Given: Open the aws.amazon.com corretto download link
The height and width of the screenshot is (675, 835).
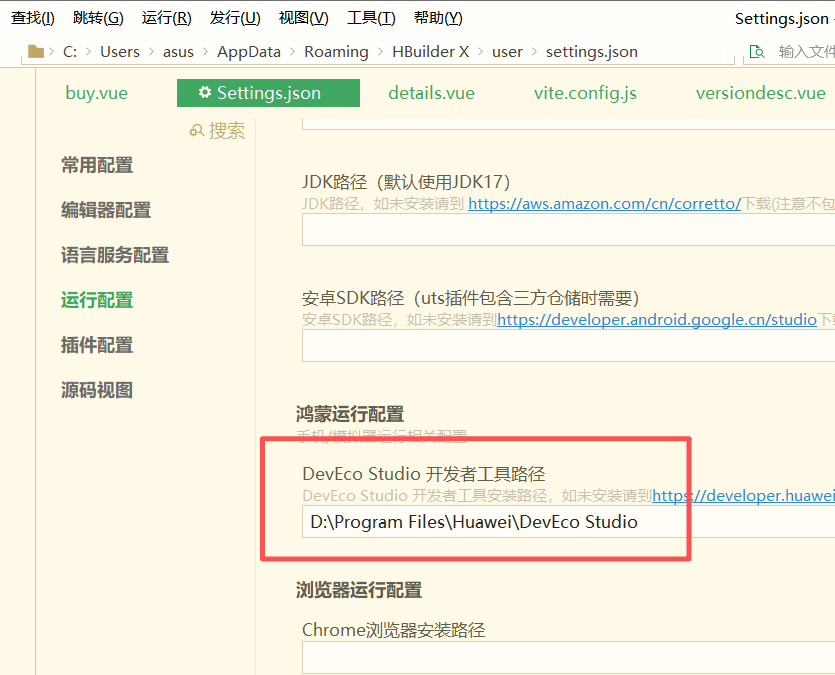Looking at the screenshot, I should (x=604, y=204).
